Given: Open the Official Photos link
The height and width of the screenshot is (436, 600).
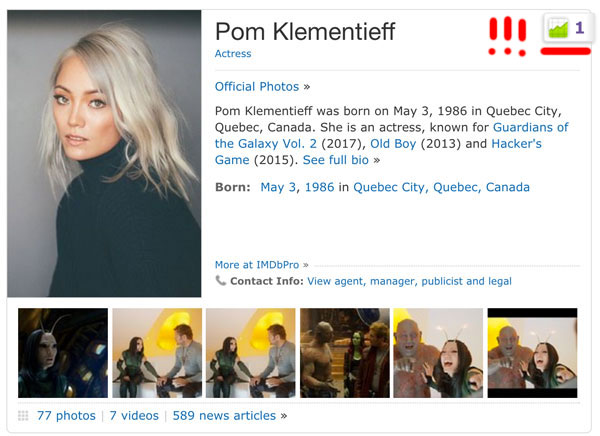Looking at the screenshot, I should (257, 86).
